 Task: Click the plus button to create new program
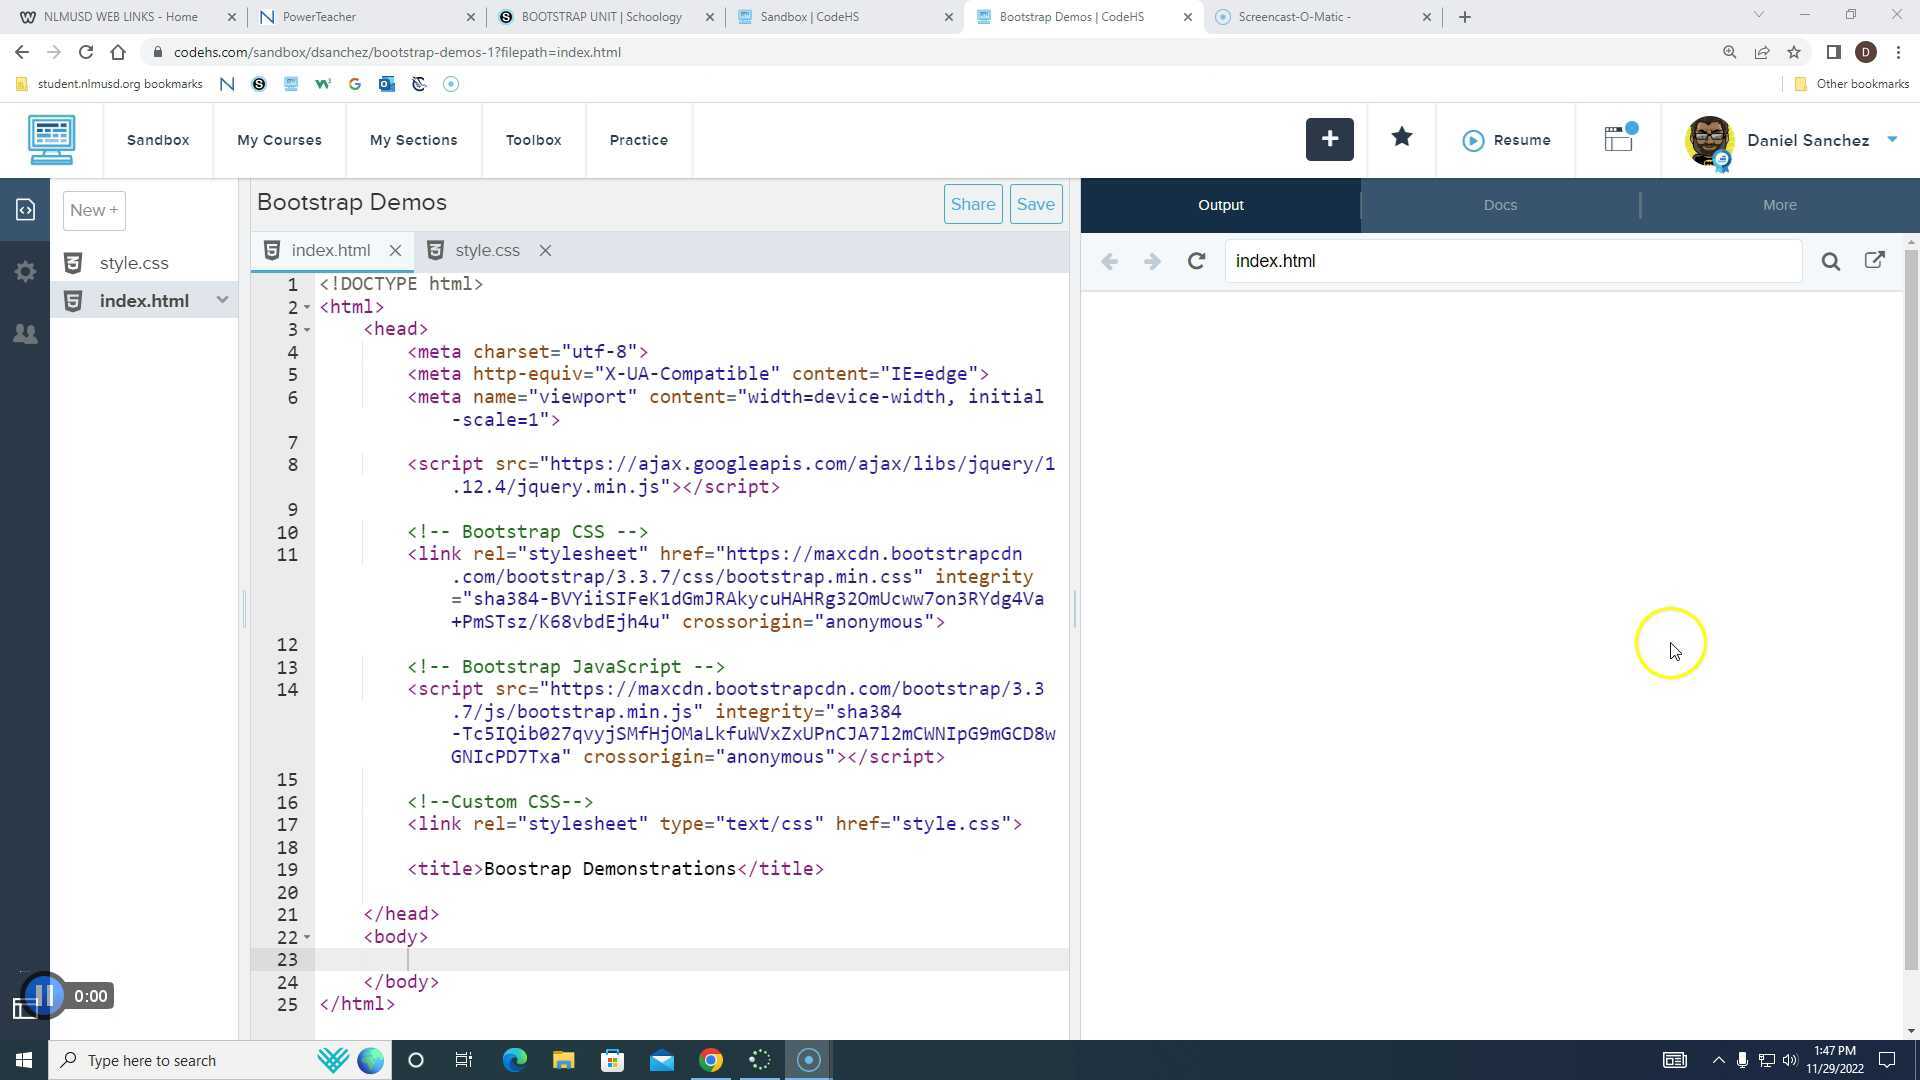[x=1329, y=139]
